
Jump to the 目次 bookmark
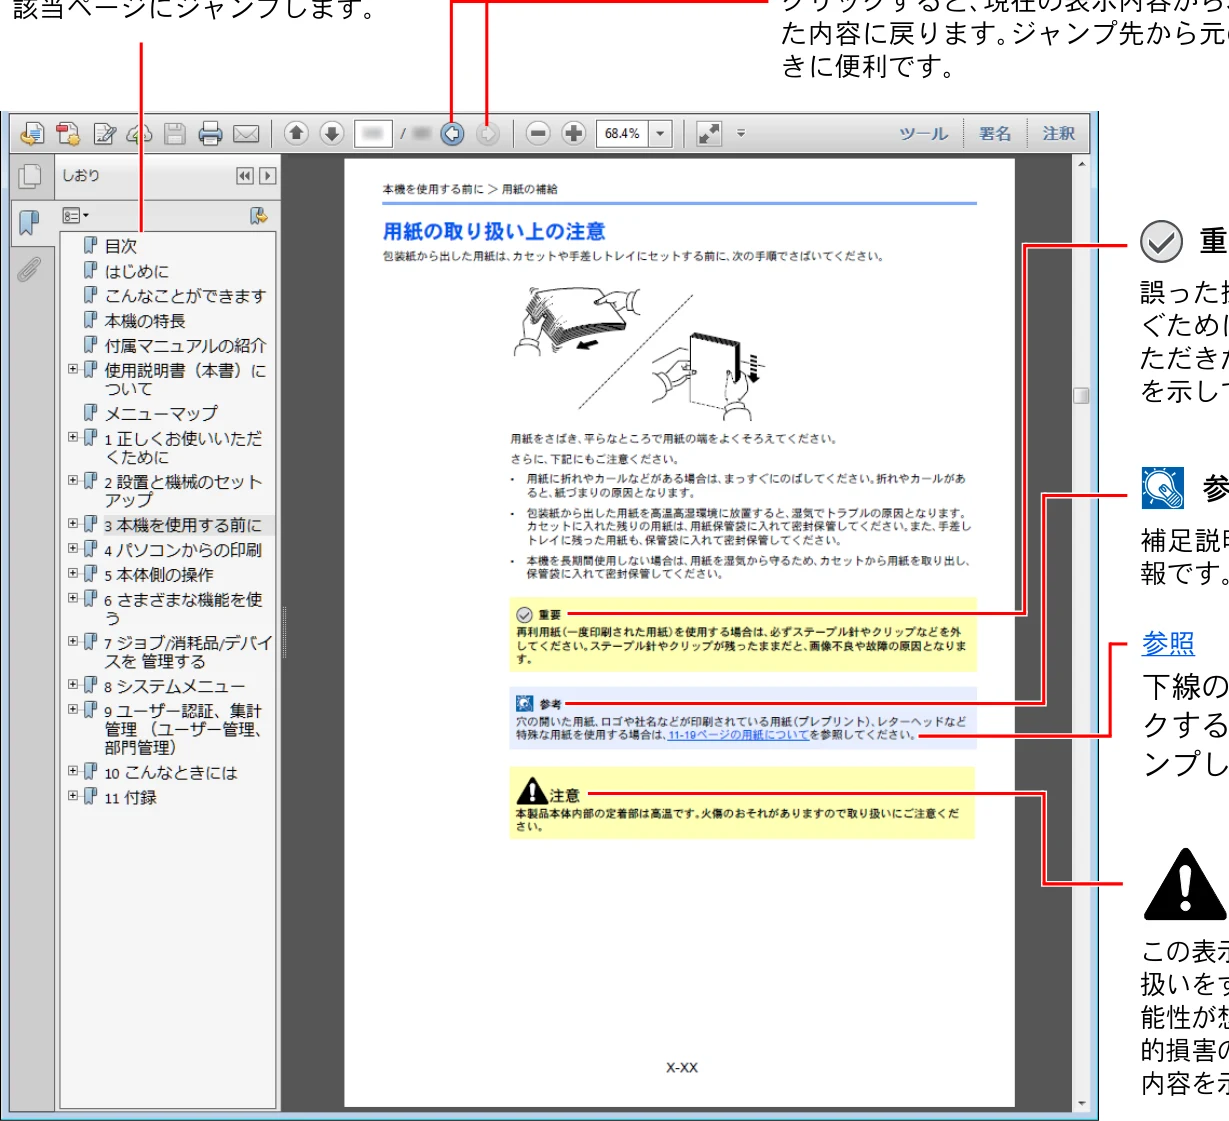(x=121, y=246)
